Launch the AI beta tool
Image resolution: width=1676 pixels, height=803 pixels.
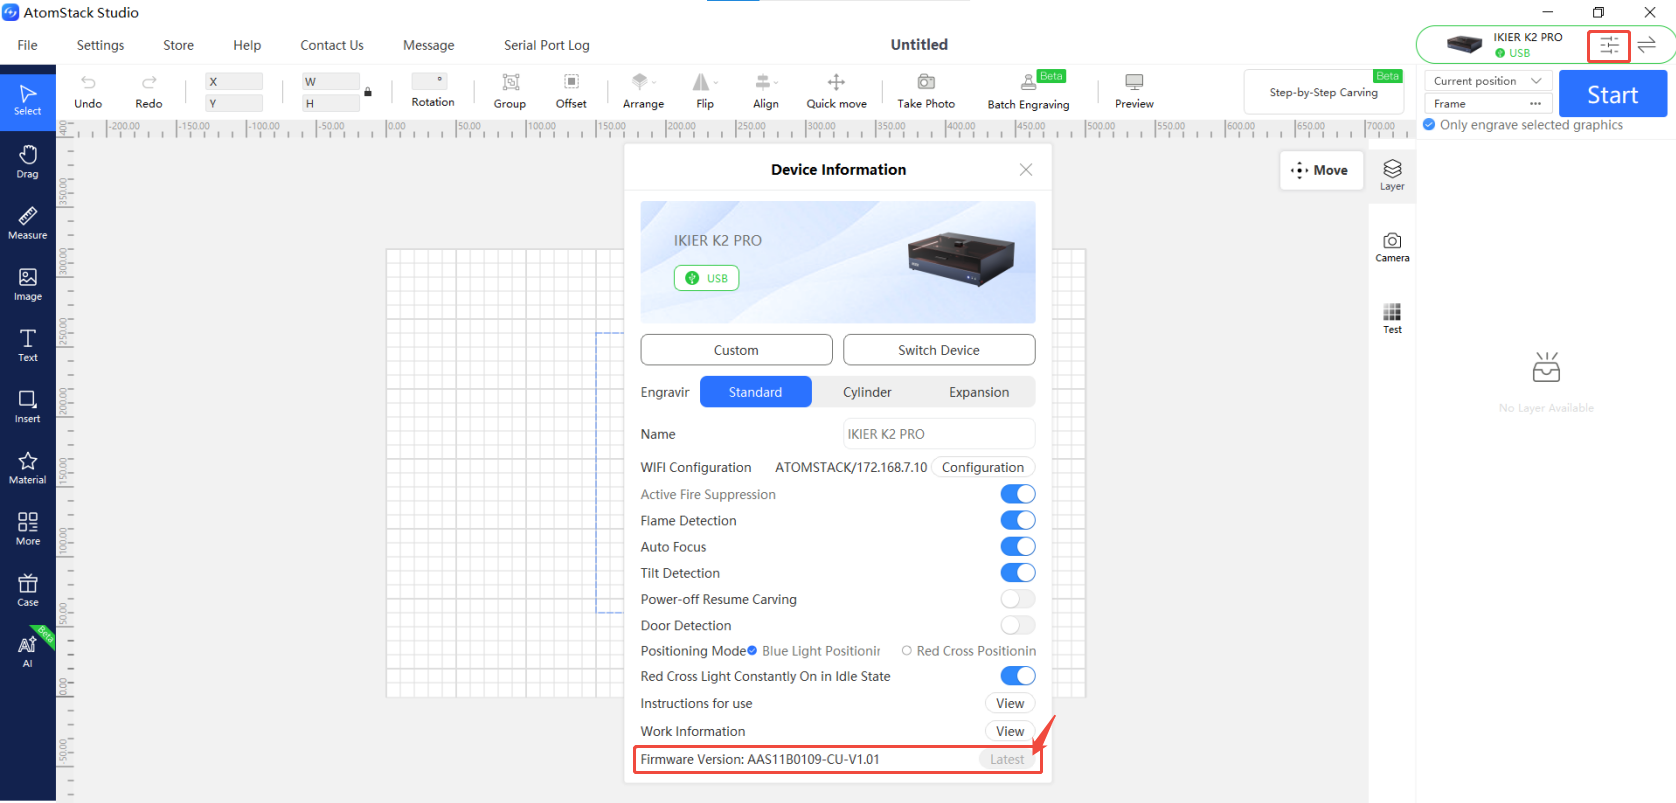(x=28, y=650)
